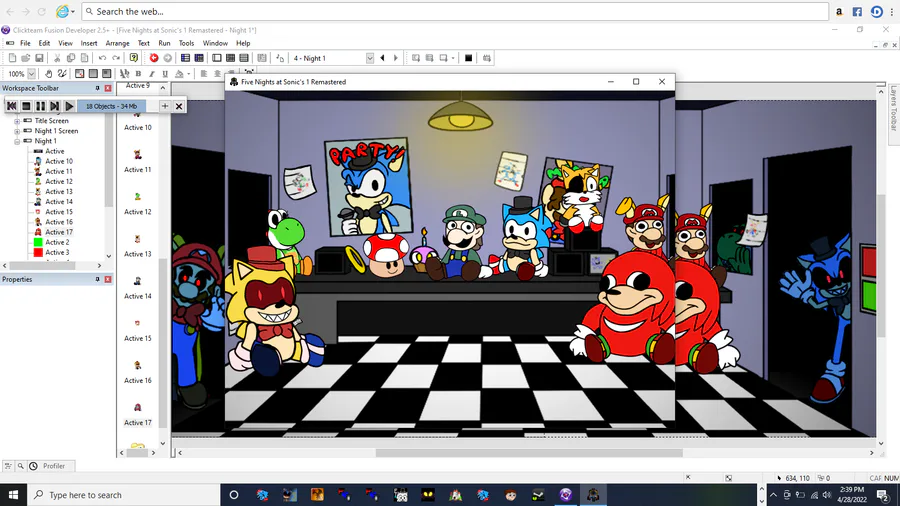Save the project with the floppy icon

39,58
